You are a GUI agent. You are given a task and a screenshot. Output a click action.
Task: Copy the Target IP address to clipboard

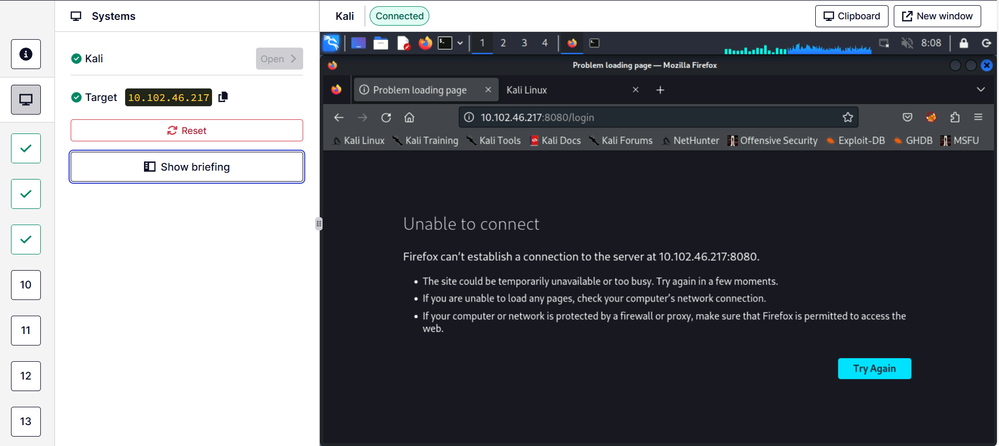[x=223, y=97]
